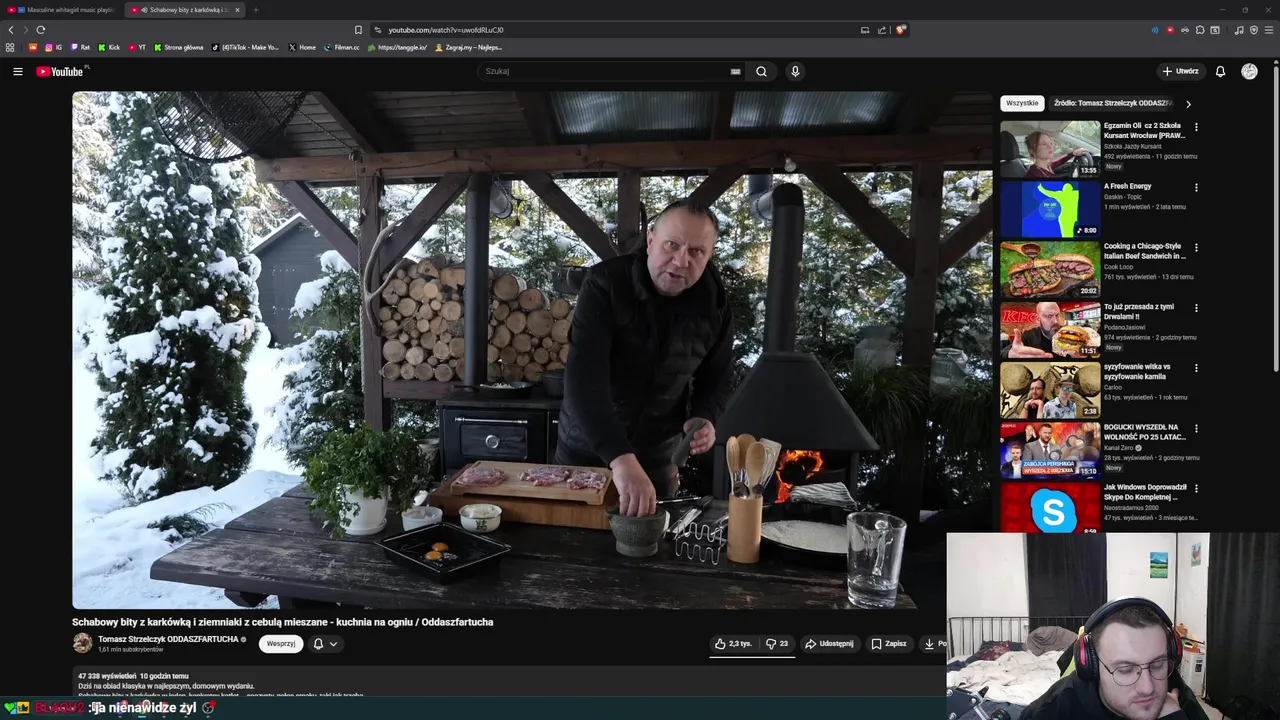Open the browser extensions puzzle icon

coord(1200,30)
